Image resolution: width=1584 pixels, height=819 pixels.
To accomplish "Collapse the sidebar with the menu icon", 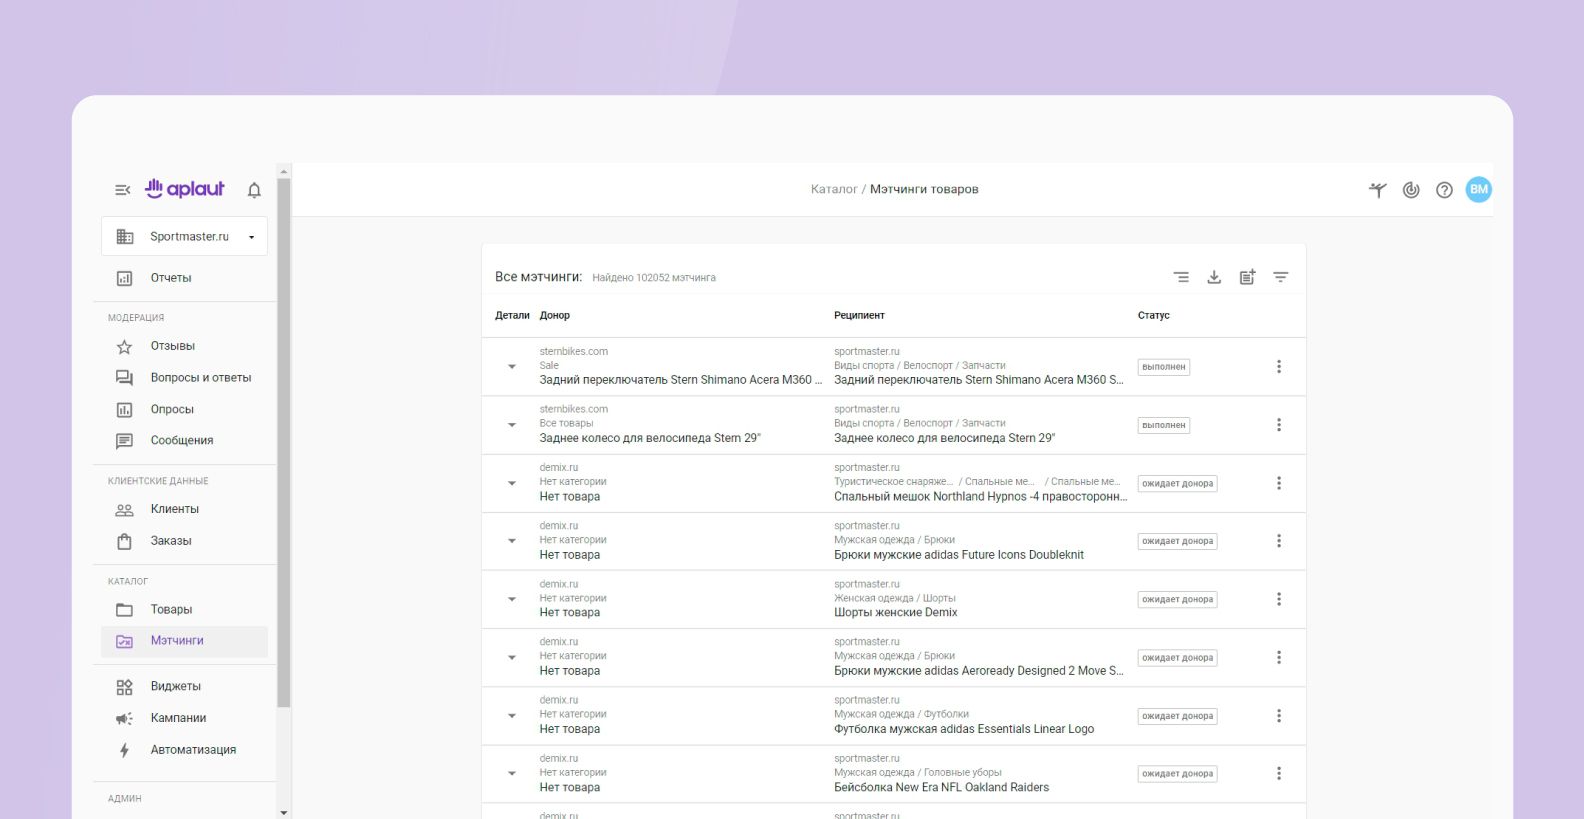I will point(122,190).
